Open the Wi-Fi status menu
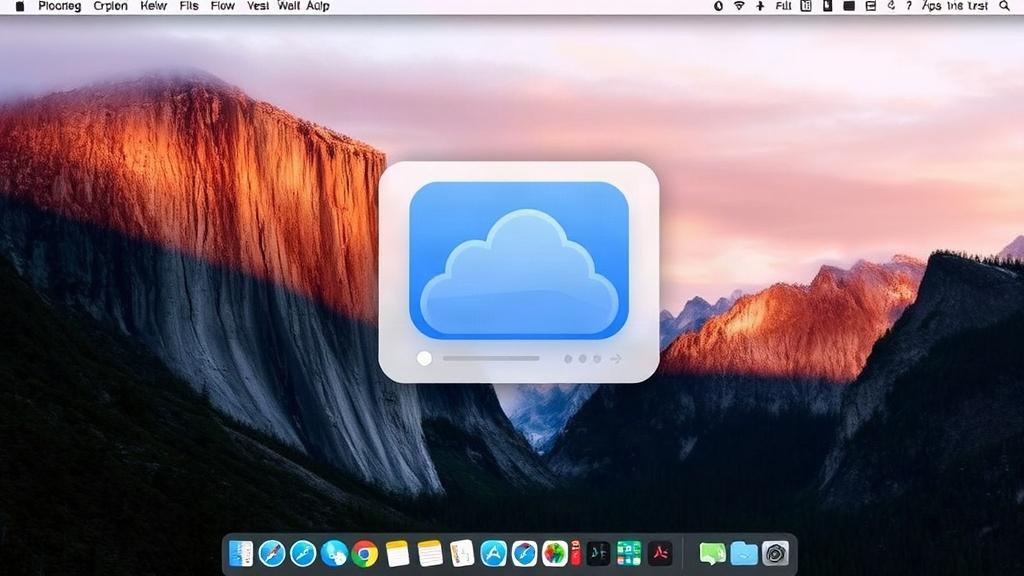This screenshot has height=576, width=1024. click(x=739, y=6)
